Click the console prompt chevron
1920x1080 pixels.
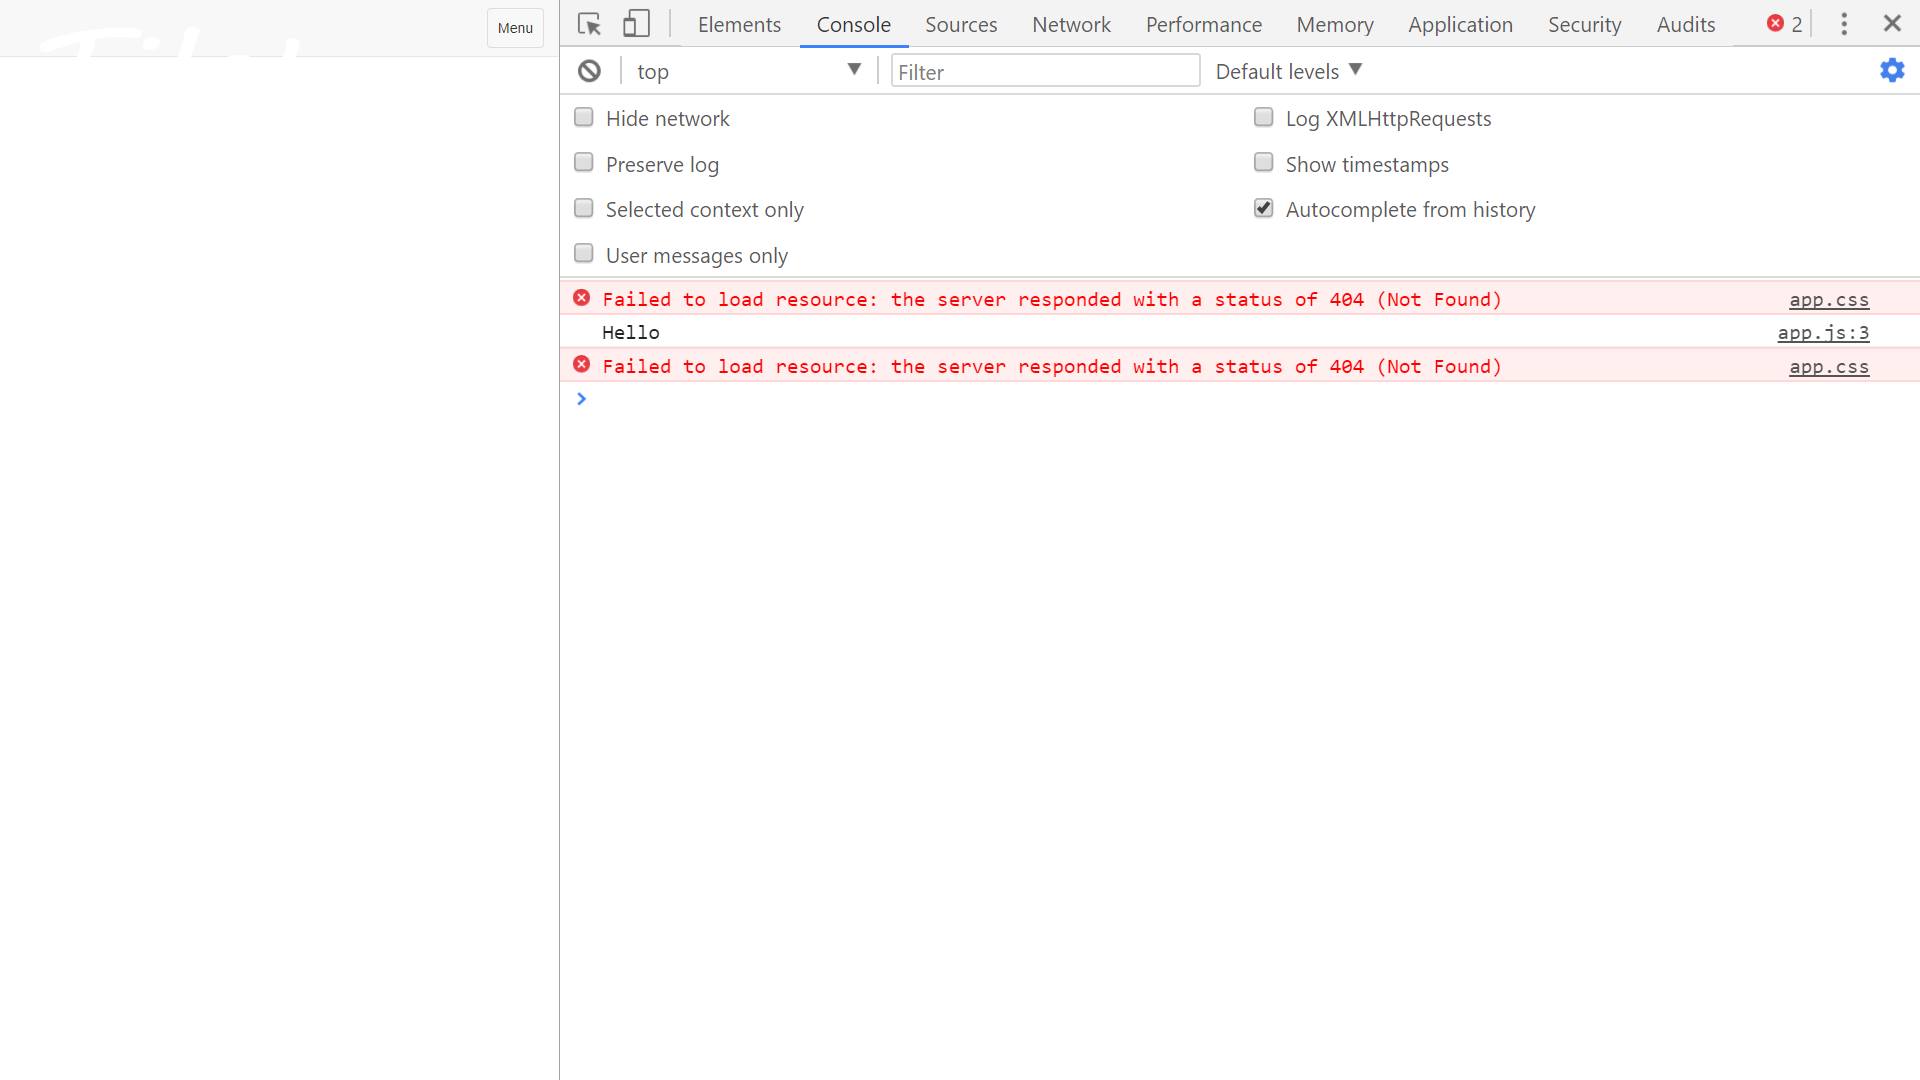581,399
